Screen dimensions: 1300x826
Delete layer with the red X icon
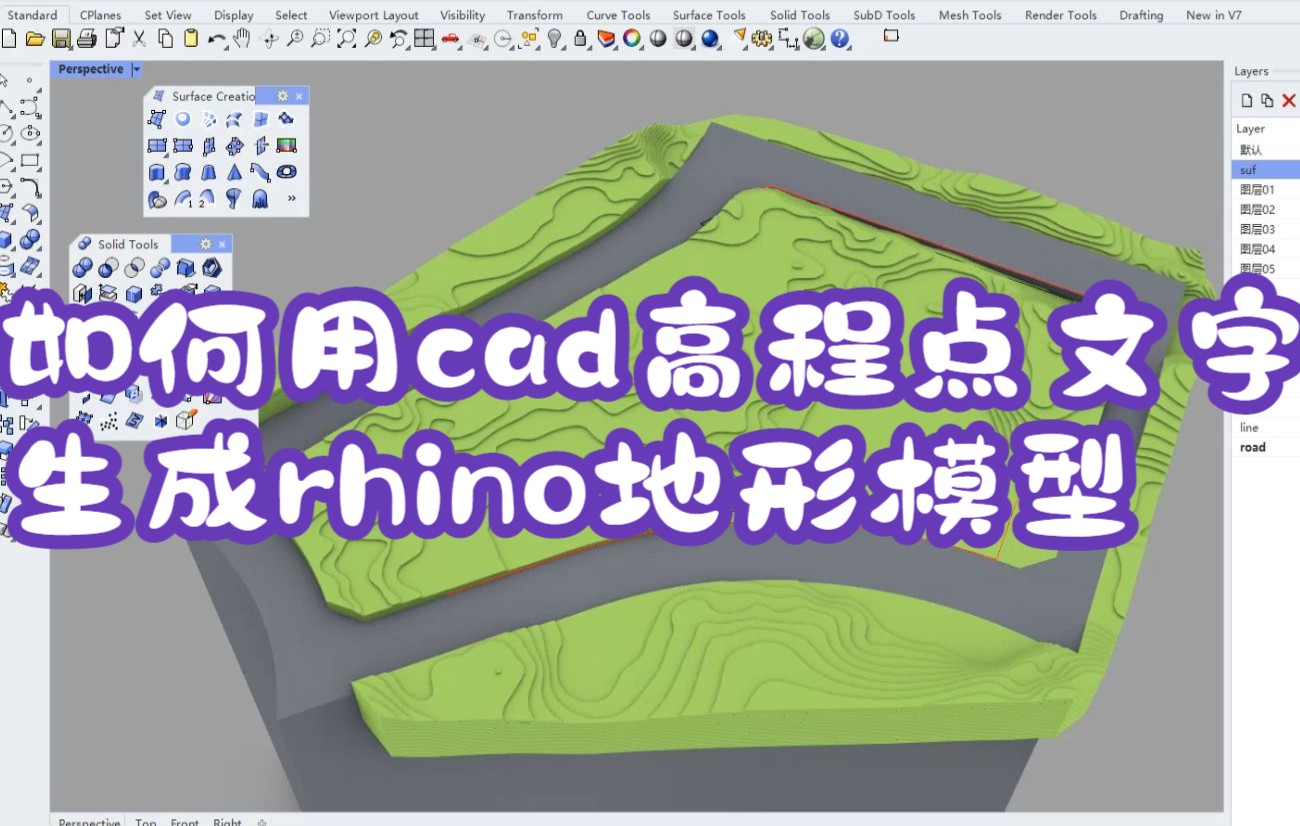1288,100
